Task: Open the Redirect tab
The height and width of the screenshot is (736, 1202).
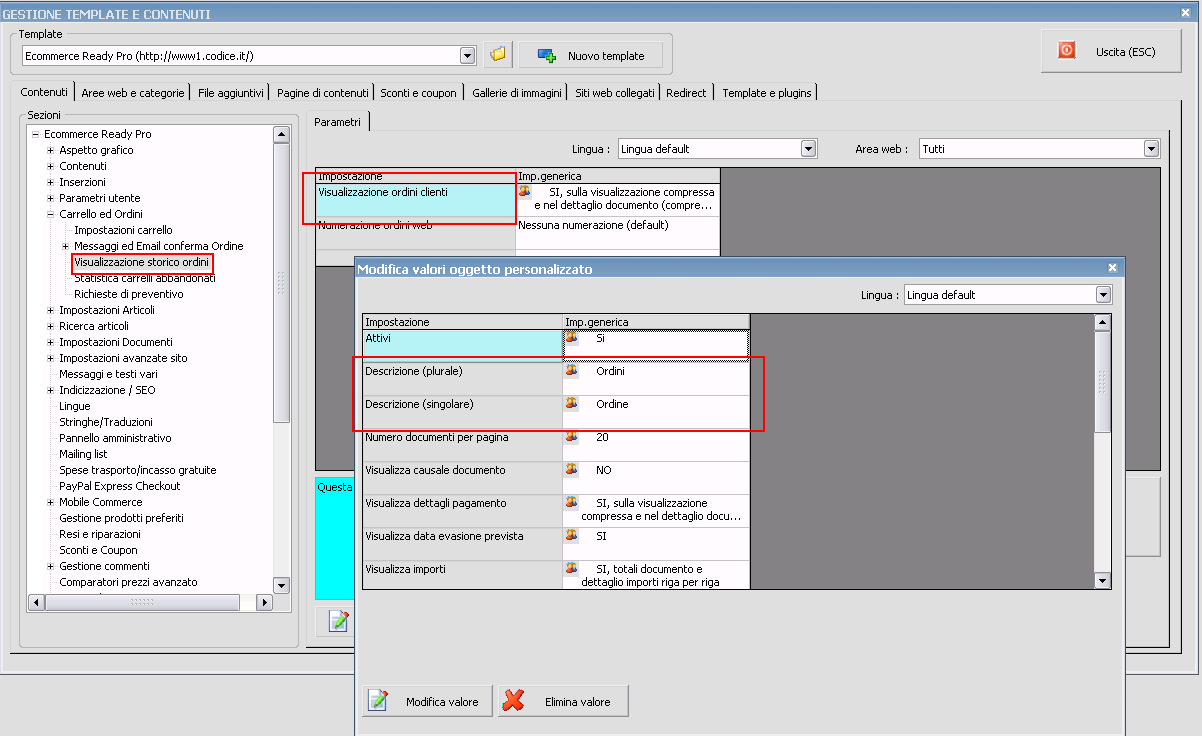Action: (686, 93)
